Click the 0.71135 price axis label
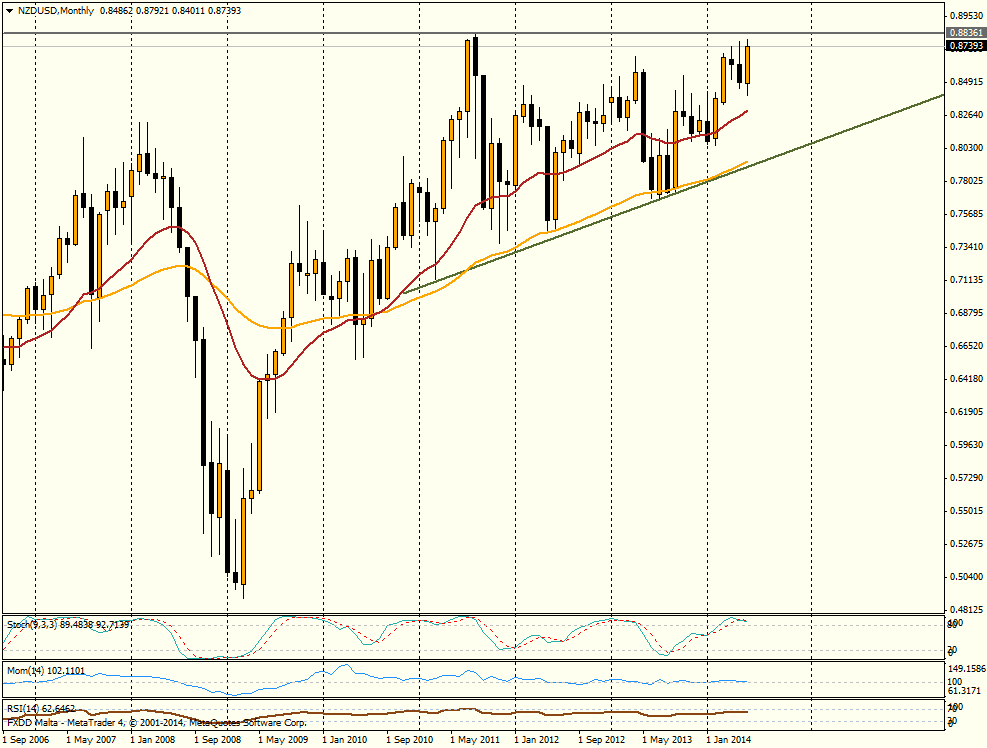 click(x=964, y=280)
